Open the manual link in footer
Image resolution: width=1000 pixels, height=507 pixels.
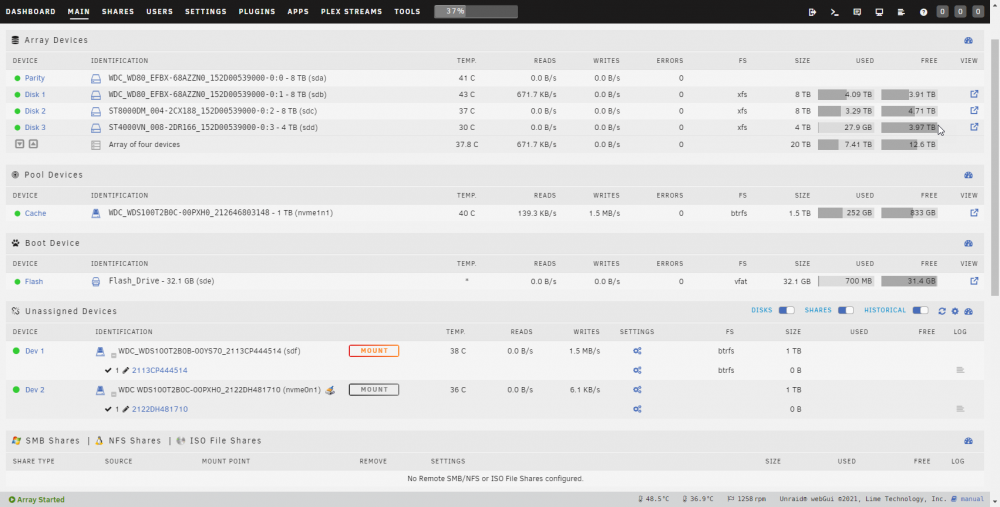click(973, 499)
